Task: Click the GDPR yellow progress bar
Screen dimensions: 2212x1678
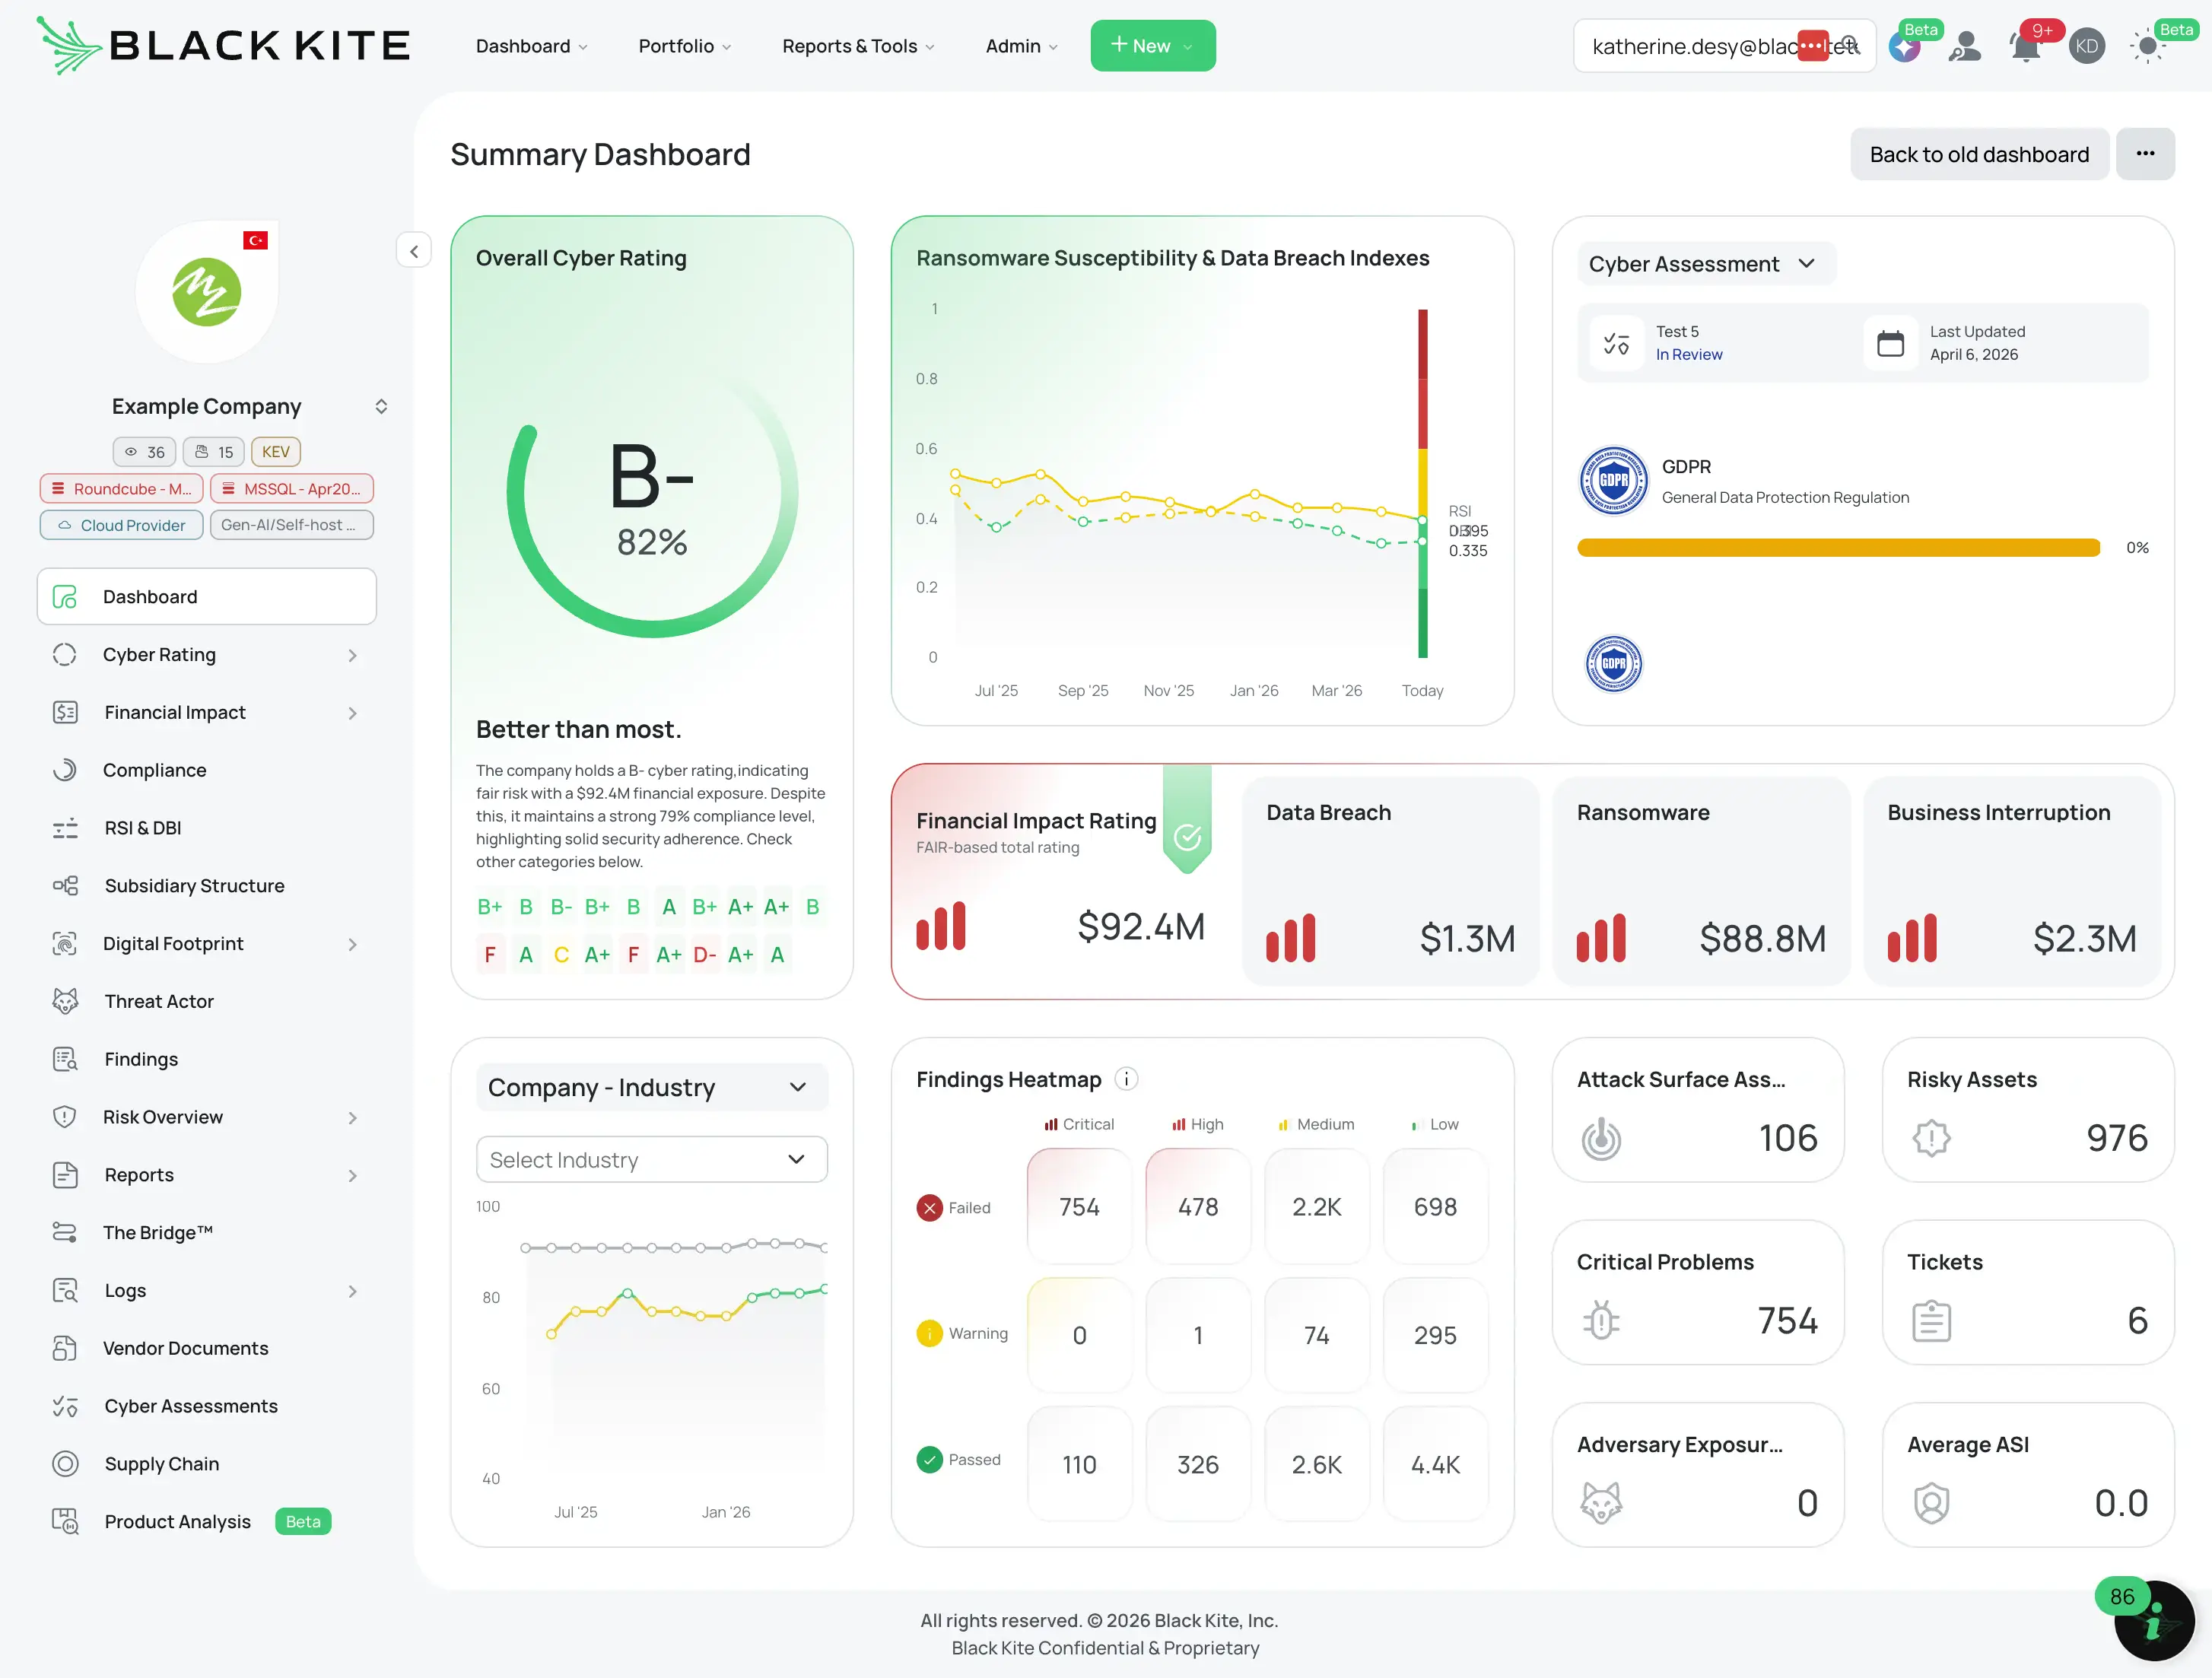Action: click(x=1838, y=548)
